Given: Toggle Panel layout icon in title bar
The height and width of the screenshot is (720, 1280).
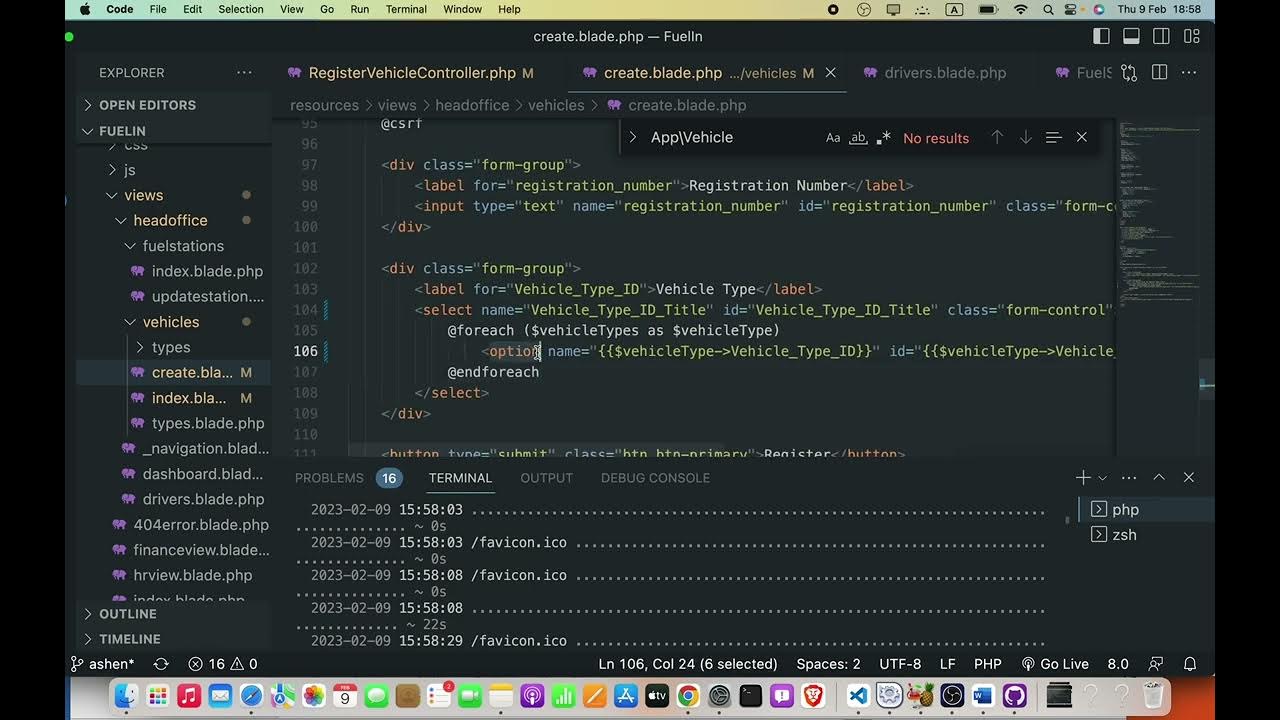Looking at the screenshot, I should [1131, 36].
